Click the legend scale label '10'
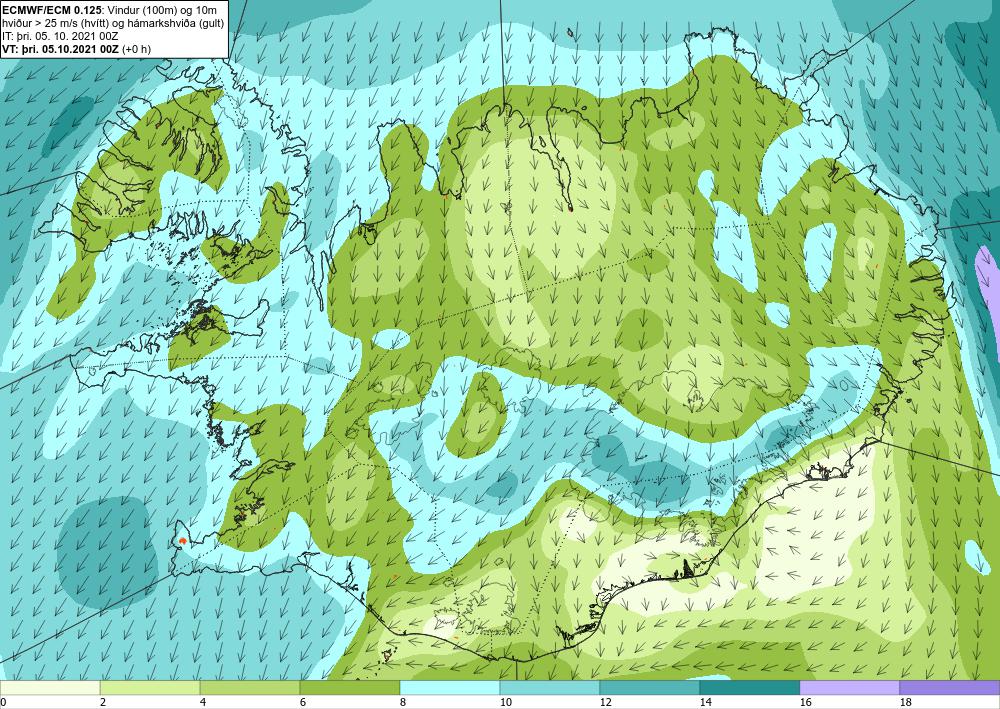Image resolution: width=1000 pixels, height=709 pixels. tap(505, 702)
